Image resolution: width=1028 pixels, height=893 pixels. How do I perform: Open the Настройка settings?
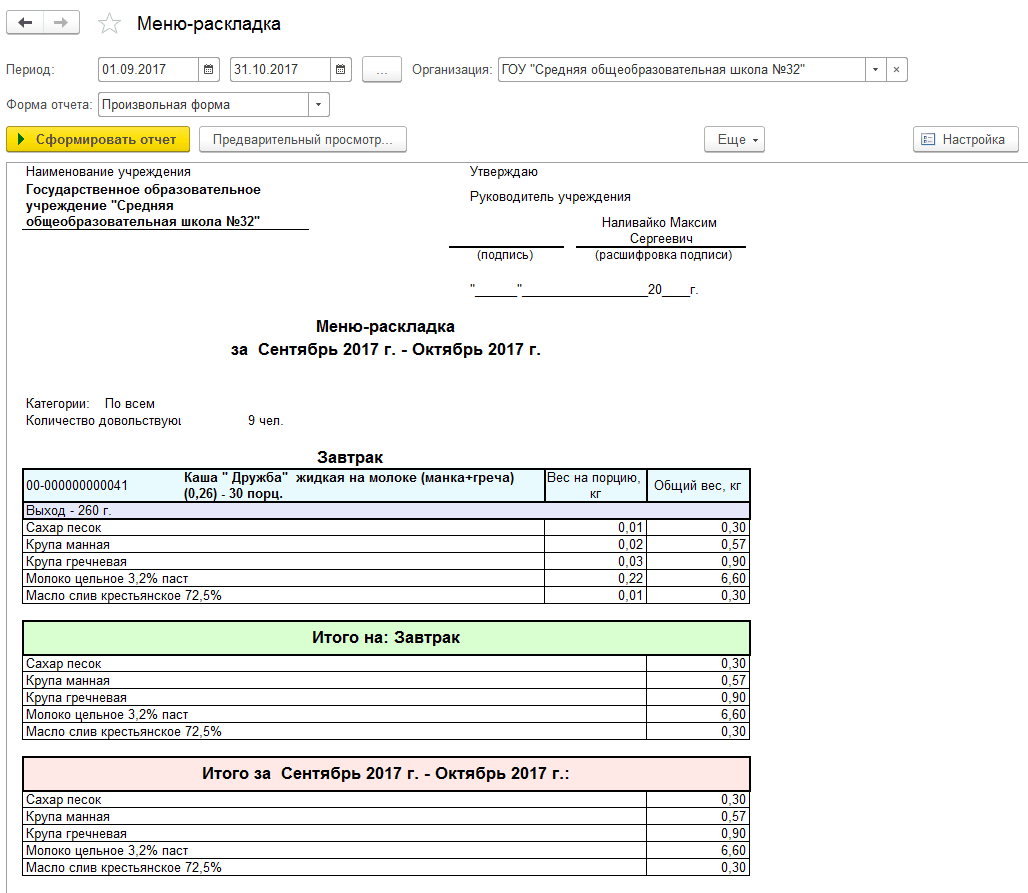pyautogui.click(x=965, y=140)
